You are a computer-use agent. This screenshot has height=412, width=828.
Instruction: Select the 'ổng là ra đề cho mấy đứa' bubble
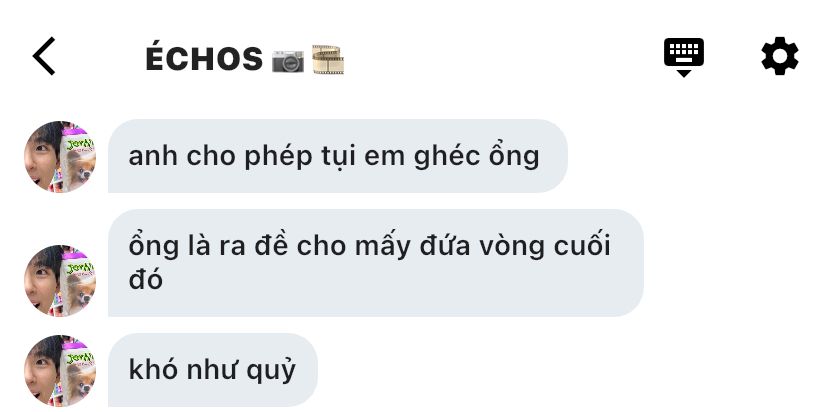coord(376,263)
